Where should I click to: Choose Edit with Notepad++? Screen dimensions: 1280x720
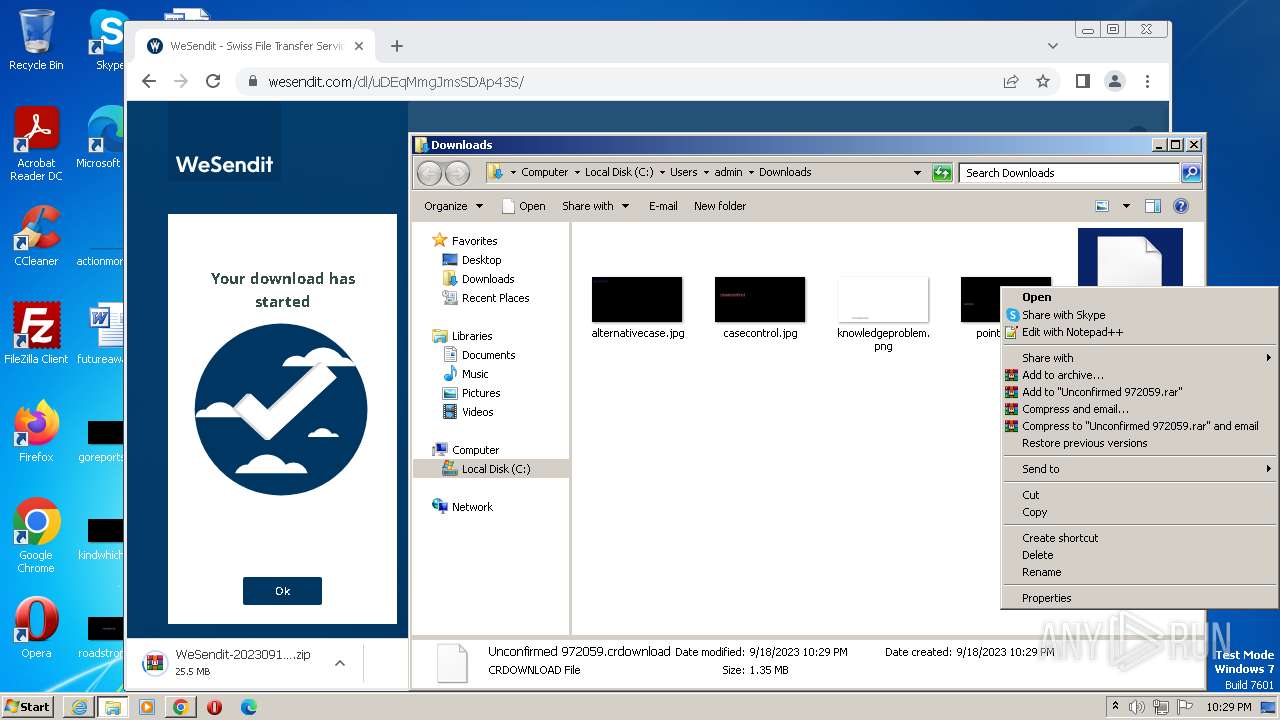coord(1140,332)
